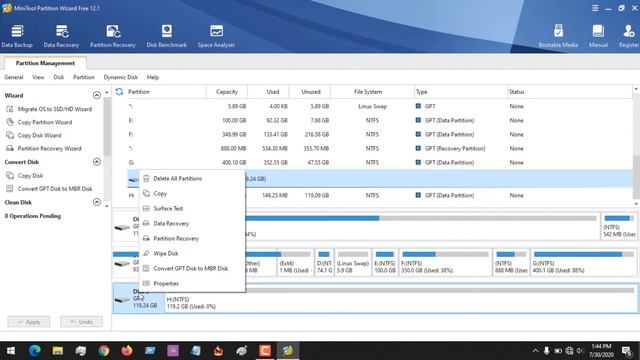Screen dimensions: 640x360
Task: Choose Convert GPT Disk to MBR Disk in context menu
Action: point(192,269)
